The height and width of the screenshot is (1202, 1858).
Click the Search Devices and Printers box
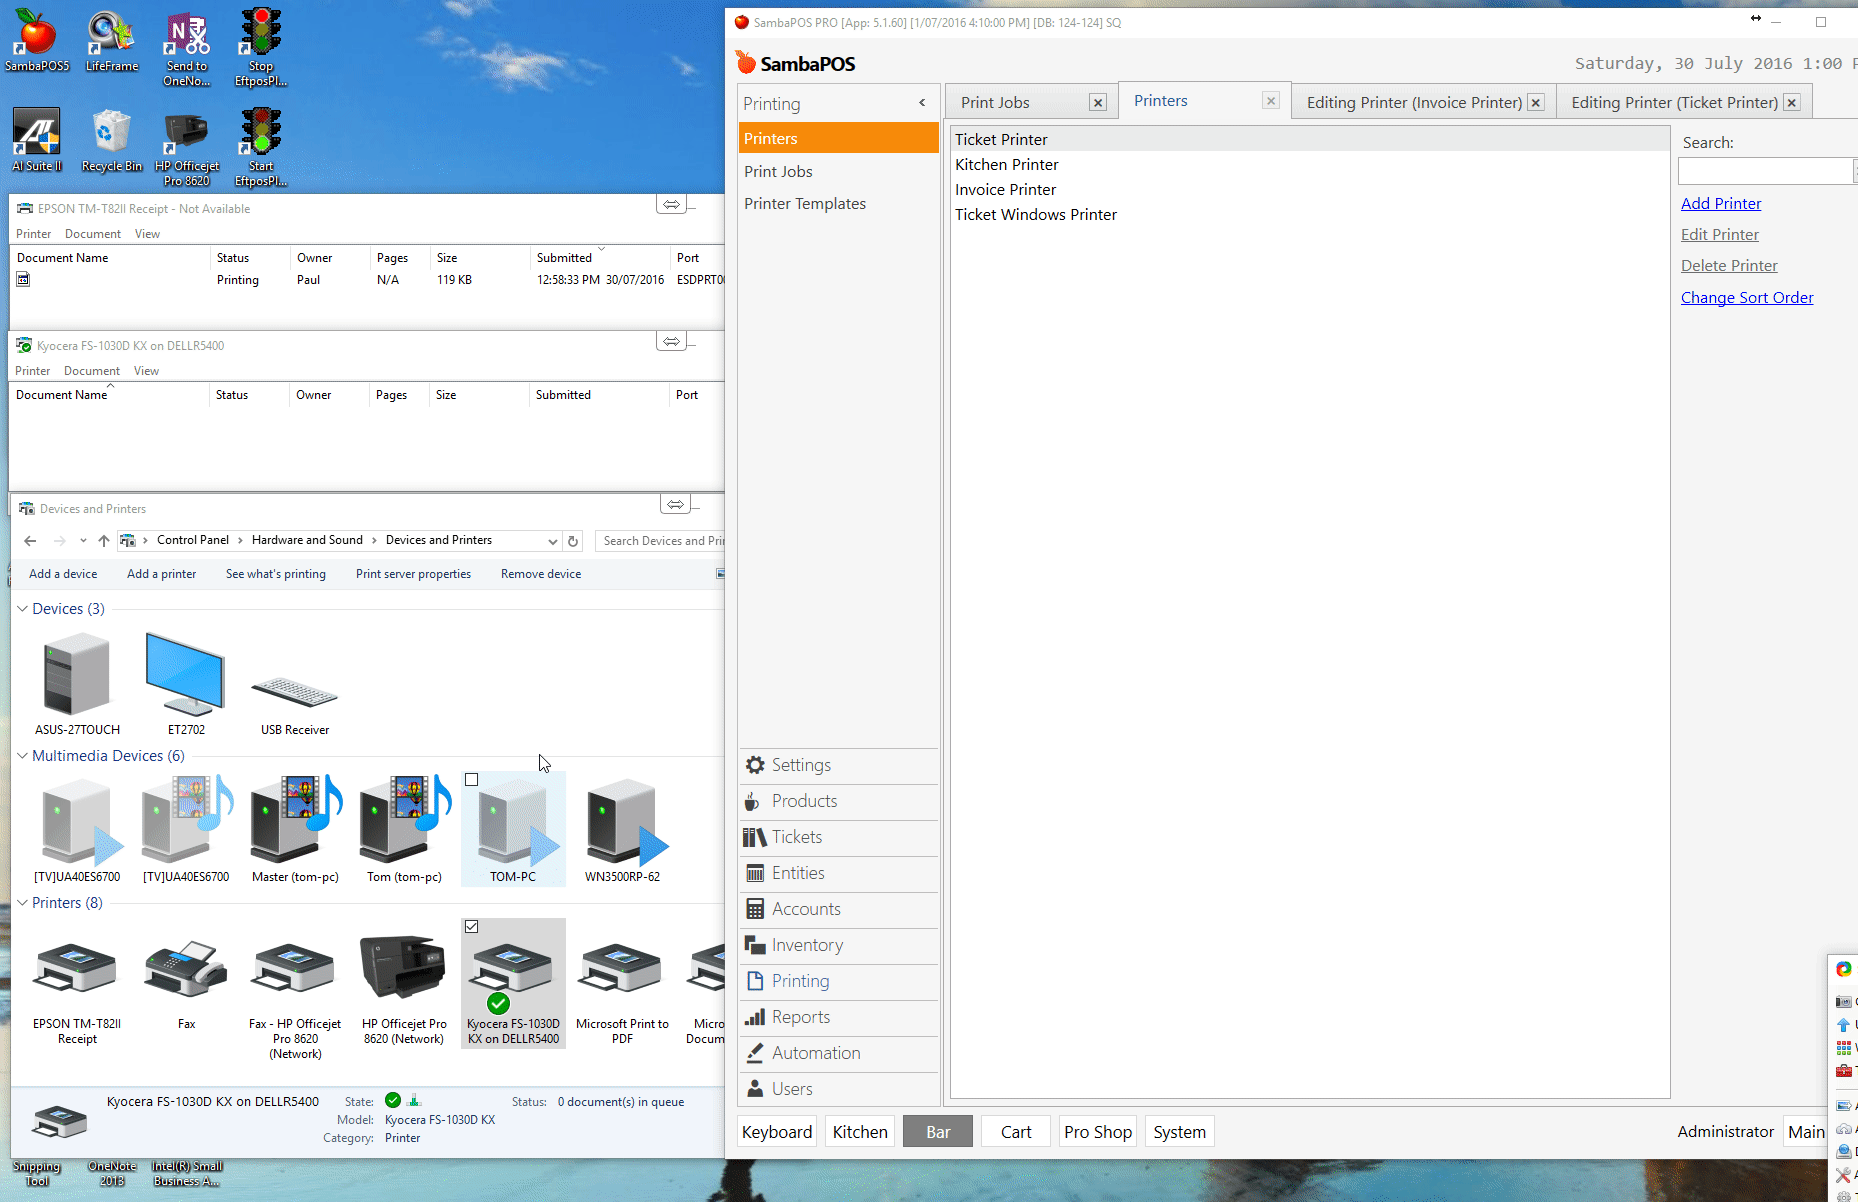coord(660,541)
